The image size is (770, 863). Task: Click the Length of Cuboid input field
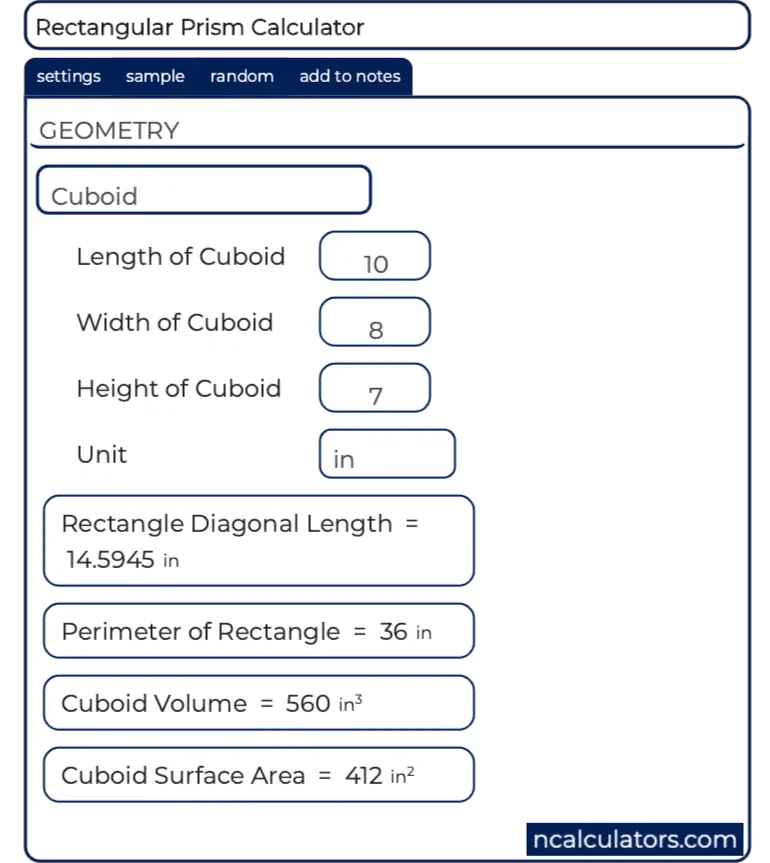[374, 256]
